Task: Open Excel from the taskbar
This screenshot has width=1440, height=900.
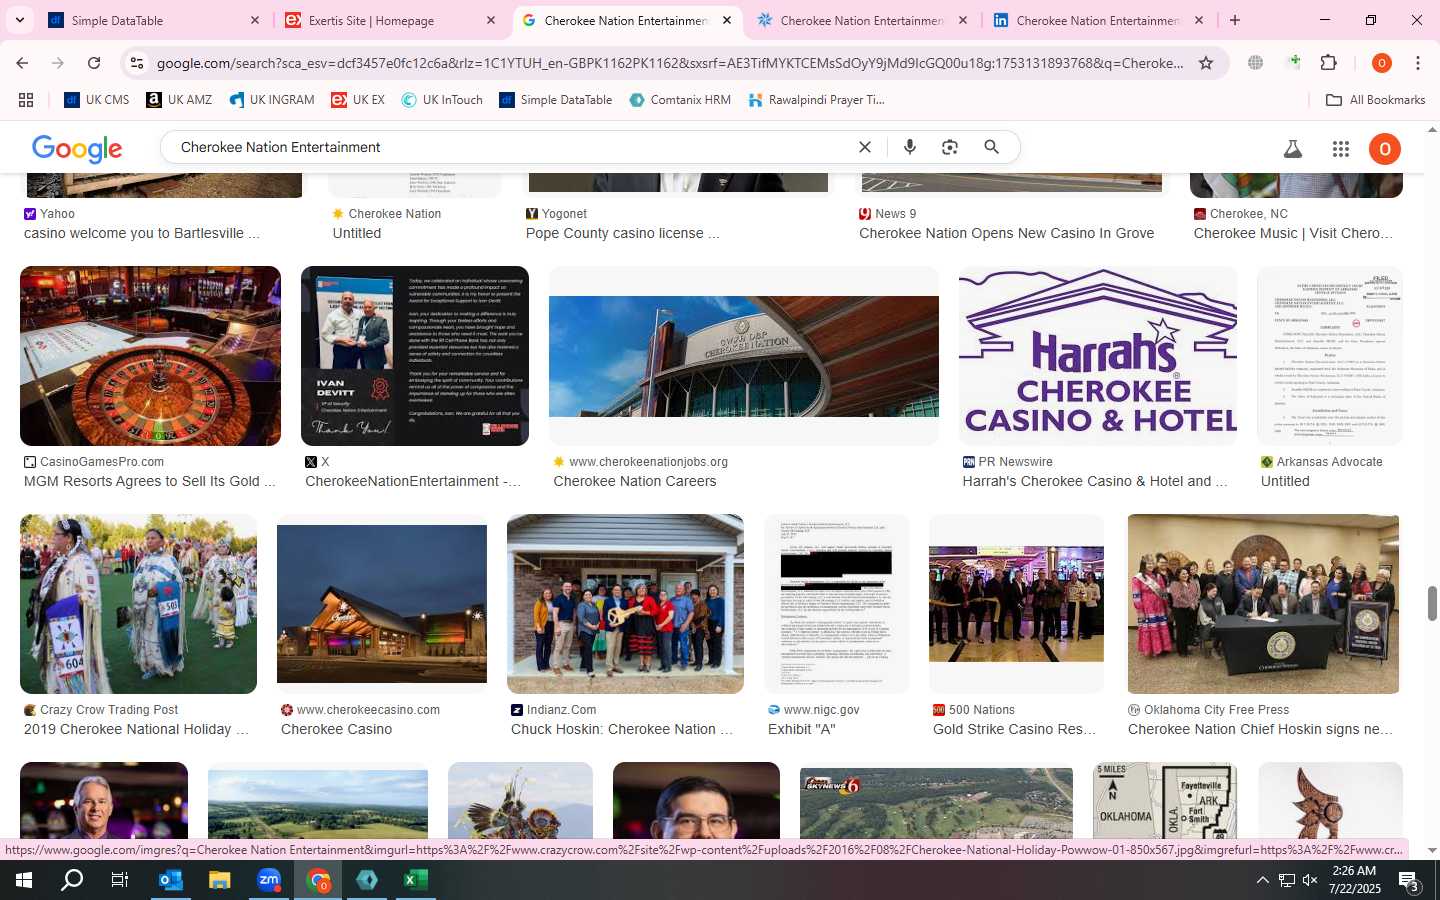Action: click(416, 880)
